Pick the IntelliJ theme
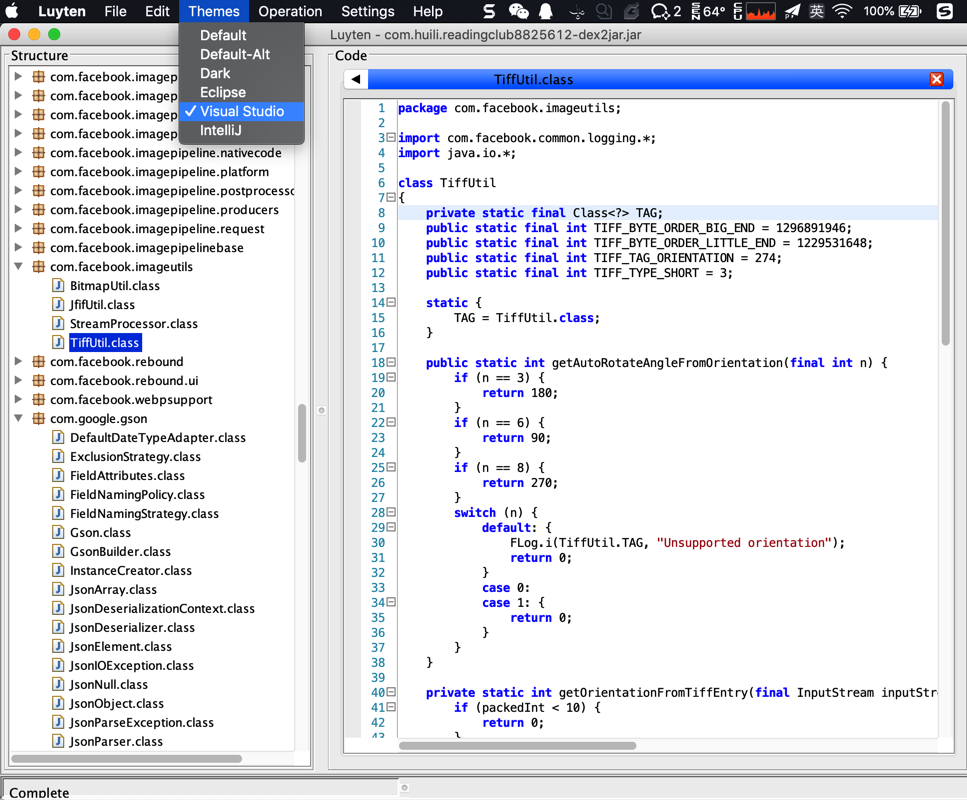 pyautogui.click(x=242, y=131)
